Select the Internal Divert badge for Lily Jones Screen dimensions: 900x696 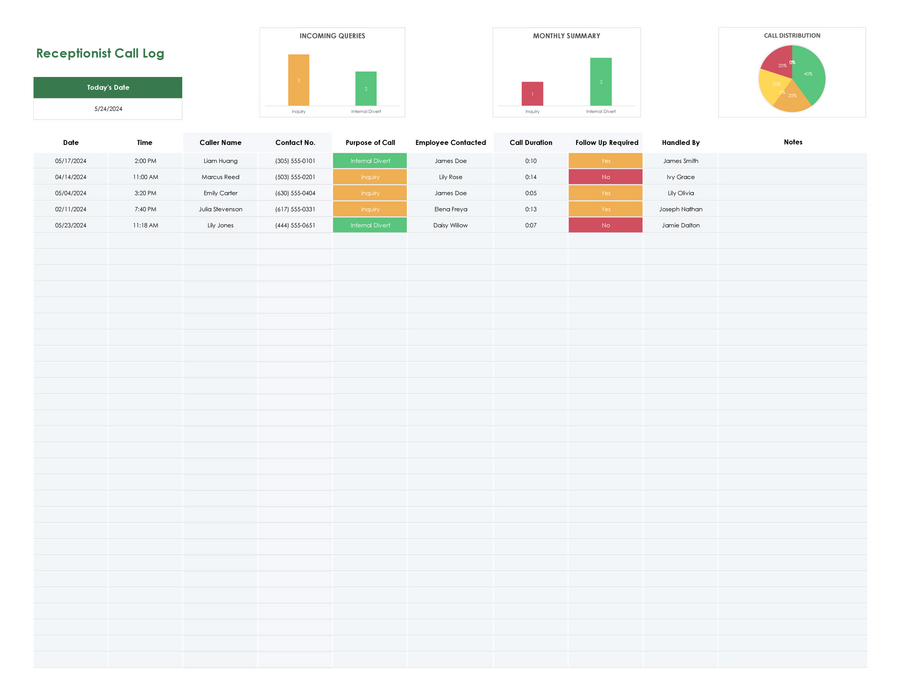pyautogui.click(x=370, y=225)
